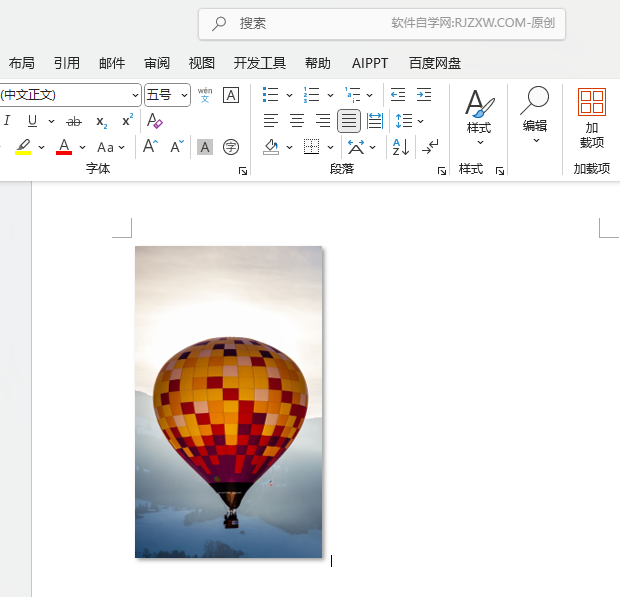
Task: Apply the yellow highlight color
Action: [23, 147]
